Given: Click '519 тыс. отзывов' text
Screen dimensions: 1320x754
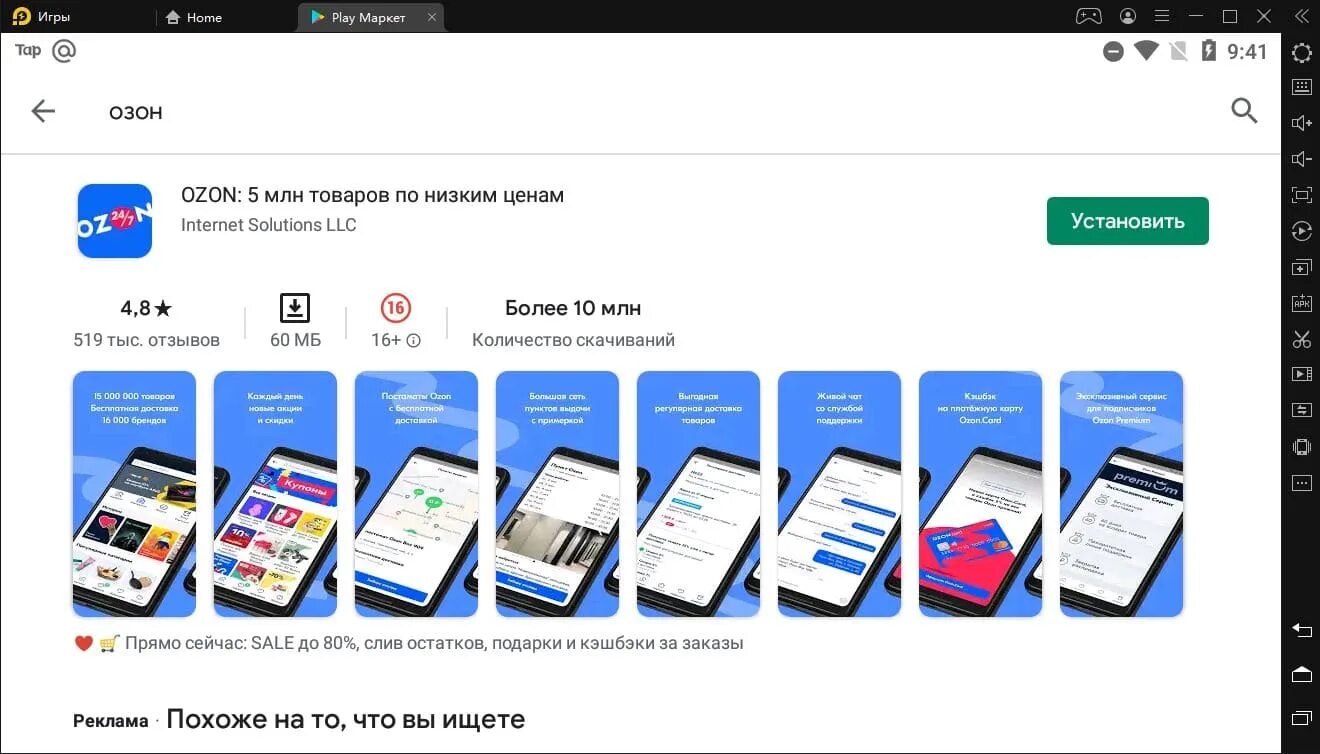Looking at the screenshot, I should click(146, 340).
